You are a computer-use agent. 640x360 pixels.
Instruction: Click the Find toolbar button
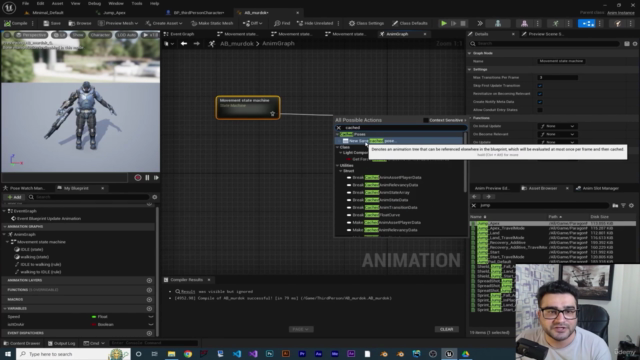click(x=282, y=23)
